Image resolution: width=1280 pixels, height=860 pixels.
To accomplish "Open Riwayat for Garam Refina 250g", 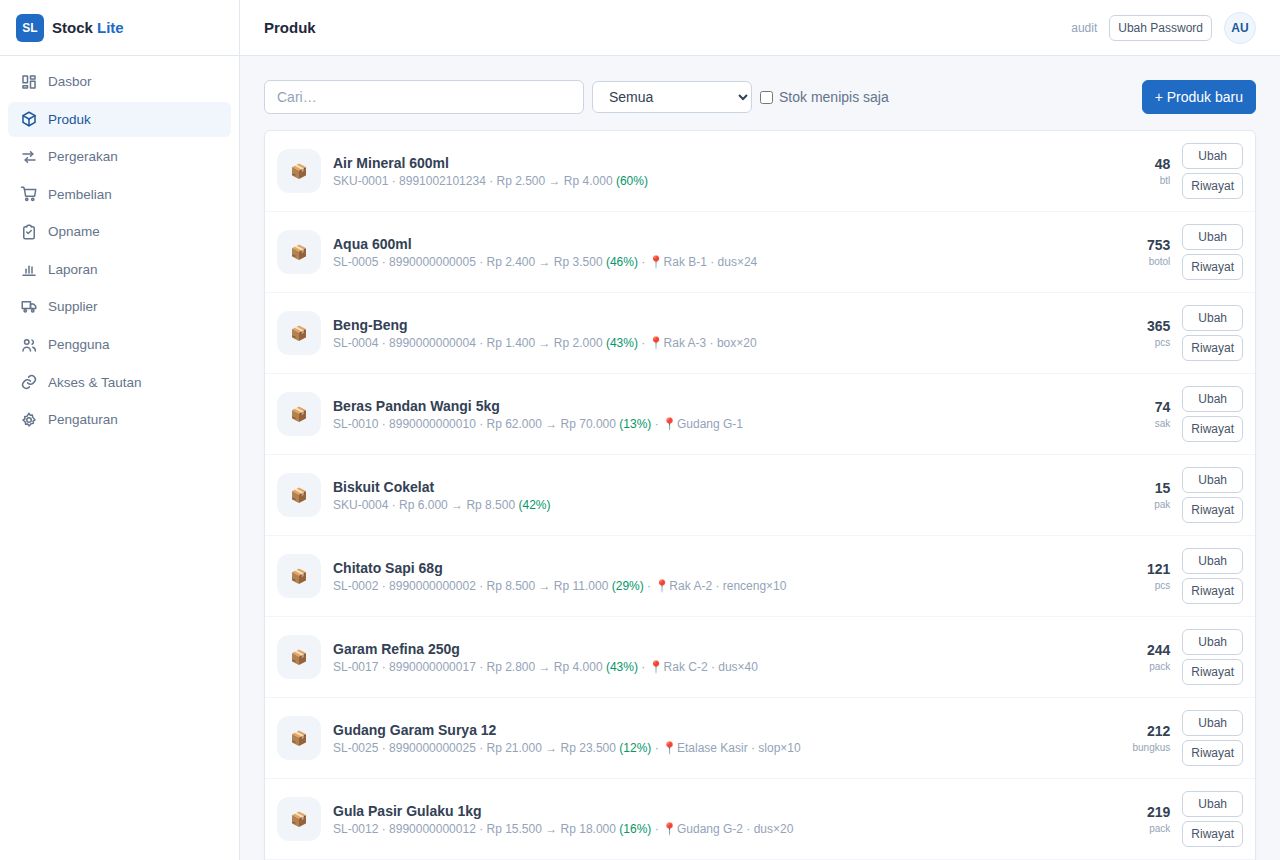I will coord(1212,672).
